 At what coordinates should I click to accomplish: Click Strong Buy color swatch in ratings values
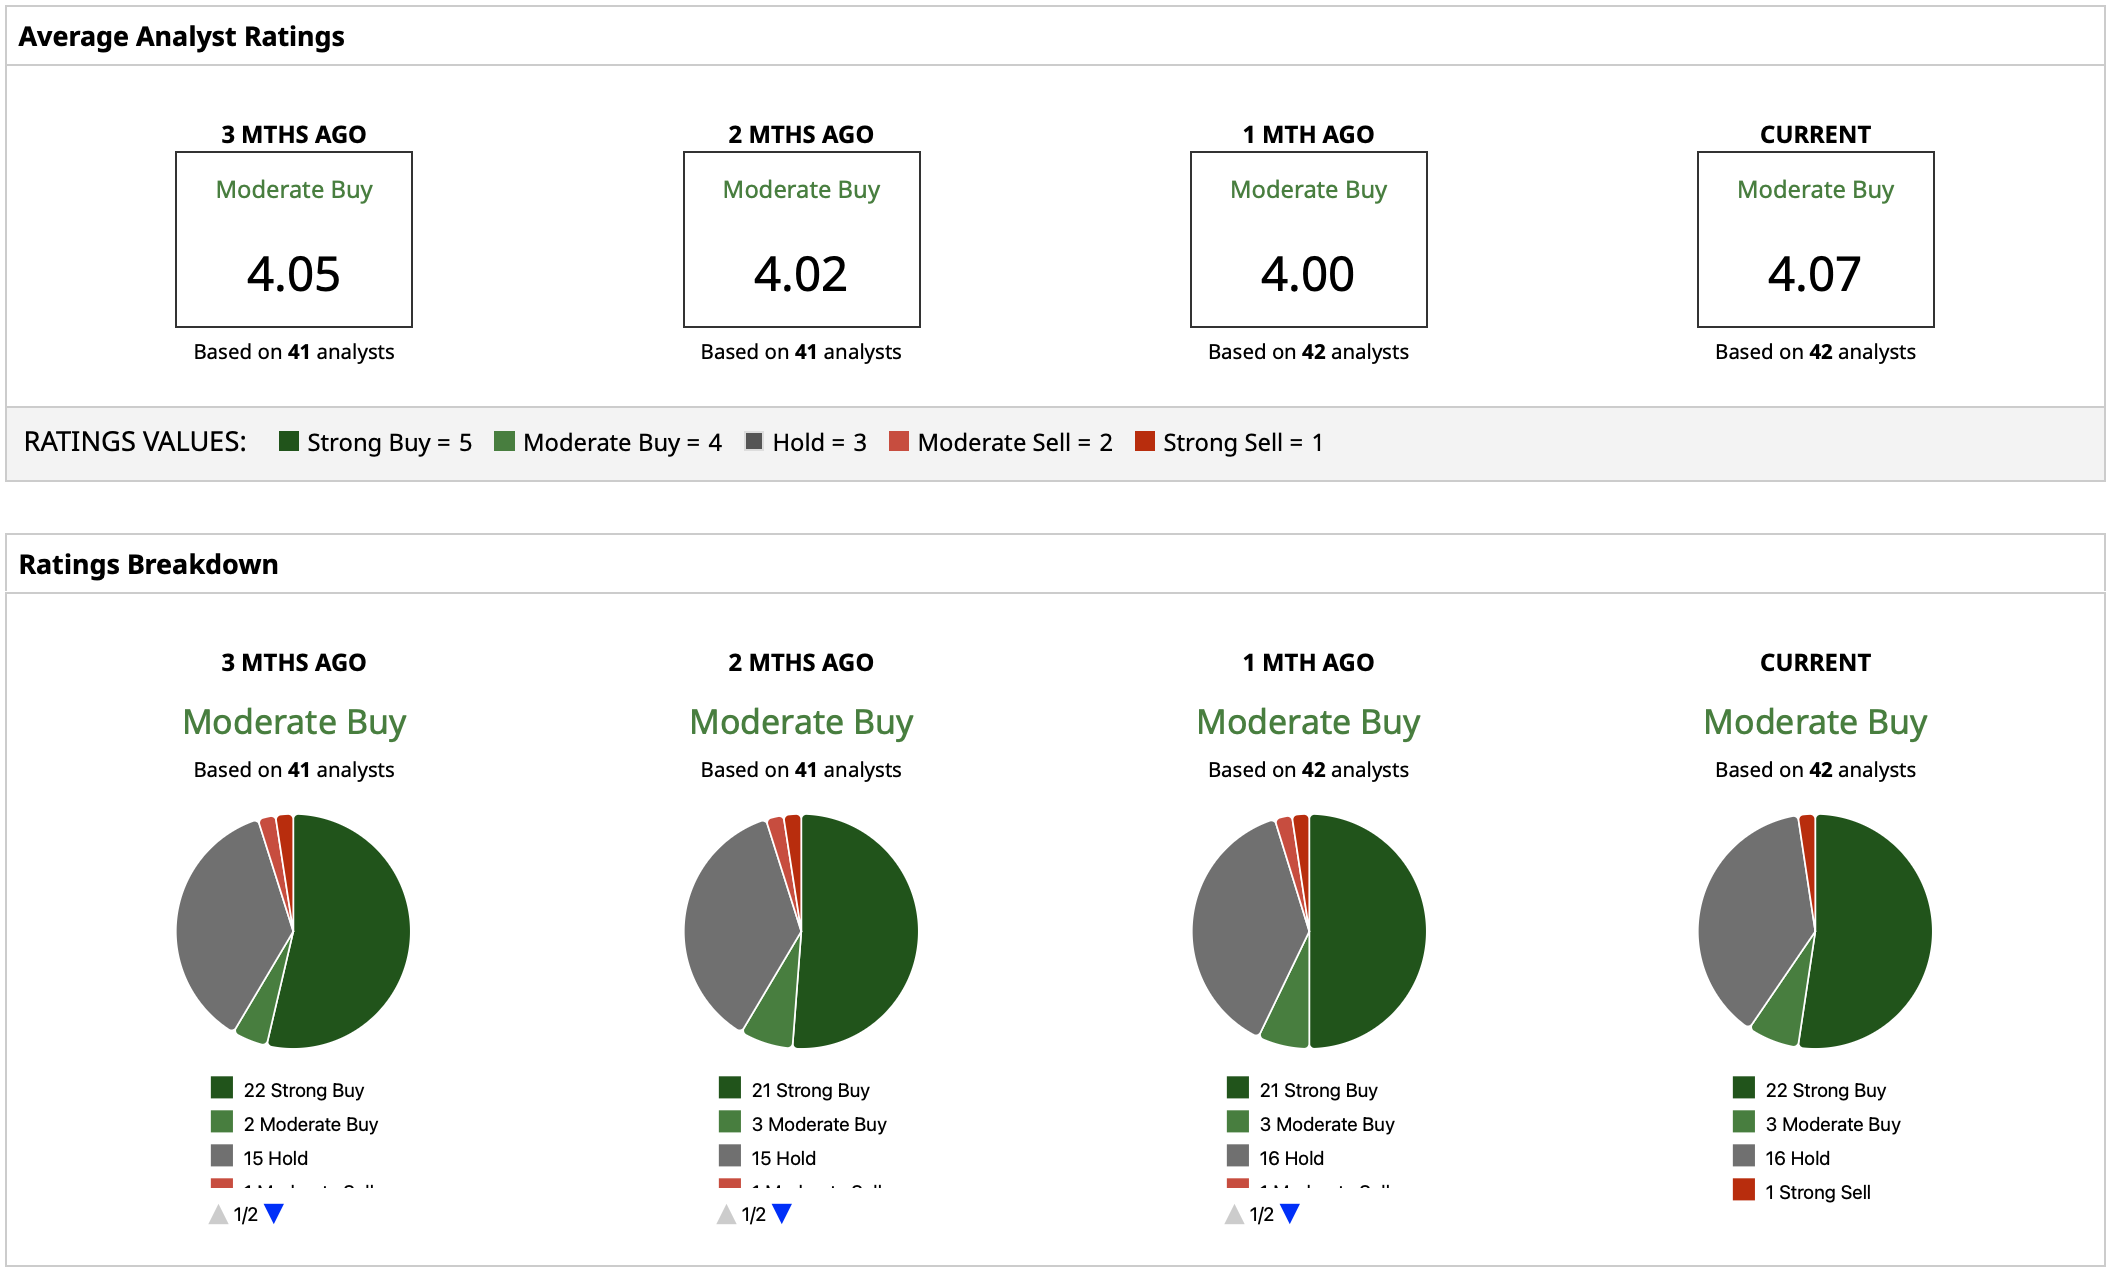289,441
